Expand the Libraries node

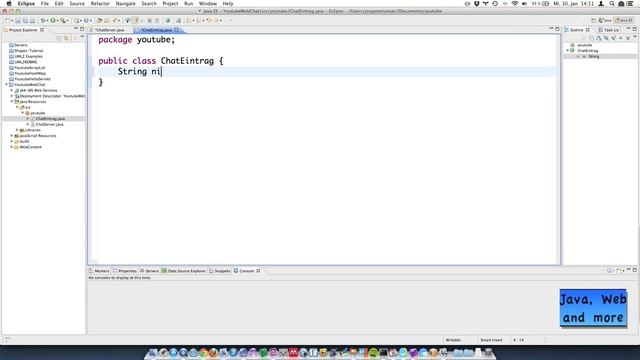coord(17,130)
